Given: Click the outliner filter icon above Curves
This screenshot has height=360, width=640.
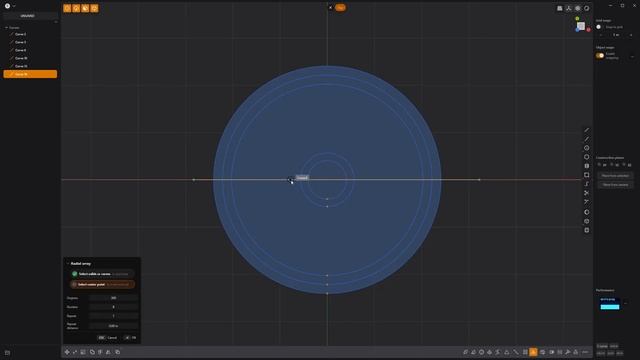Looking at the screenshot, I should pyautogui.click(x=56, y=22).
